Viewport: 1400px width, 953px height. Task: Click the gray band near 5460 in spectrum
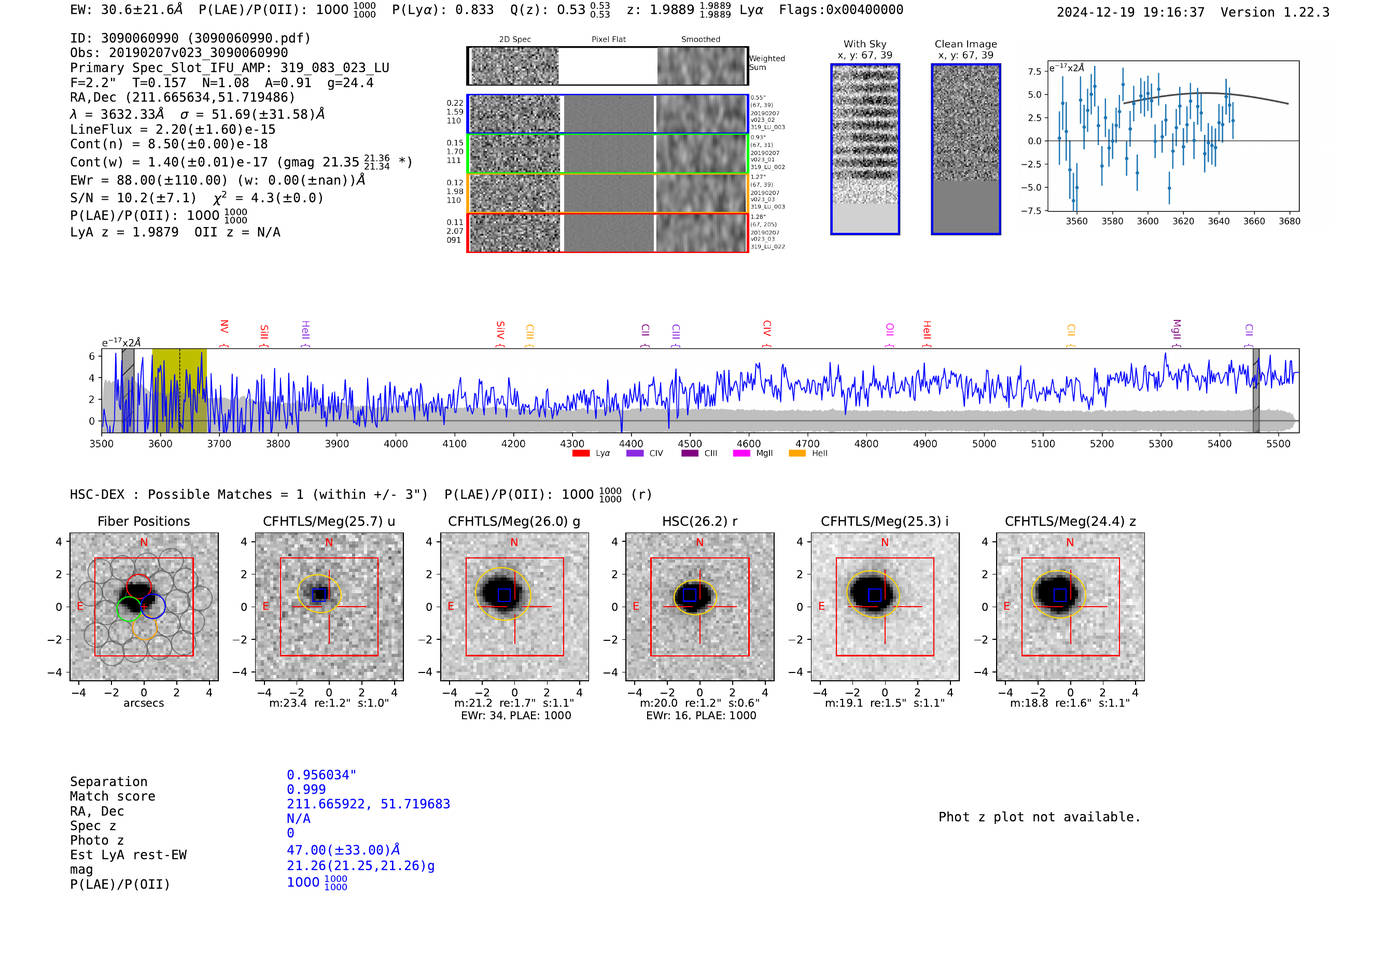pyautogui.click(x=1256, y=391)
